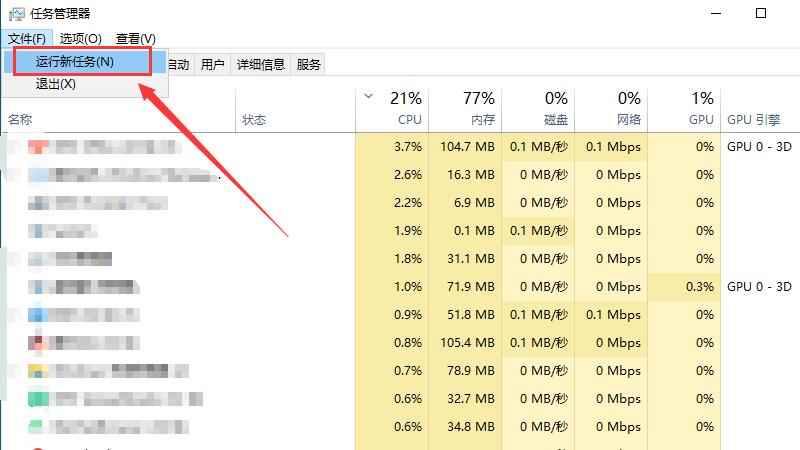Screen dimensions: 800x450
Task: Switch to the 用户 tab
Action: click(x=212, y=65)
